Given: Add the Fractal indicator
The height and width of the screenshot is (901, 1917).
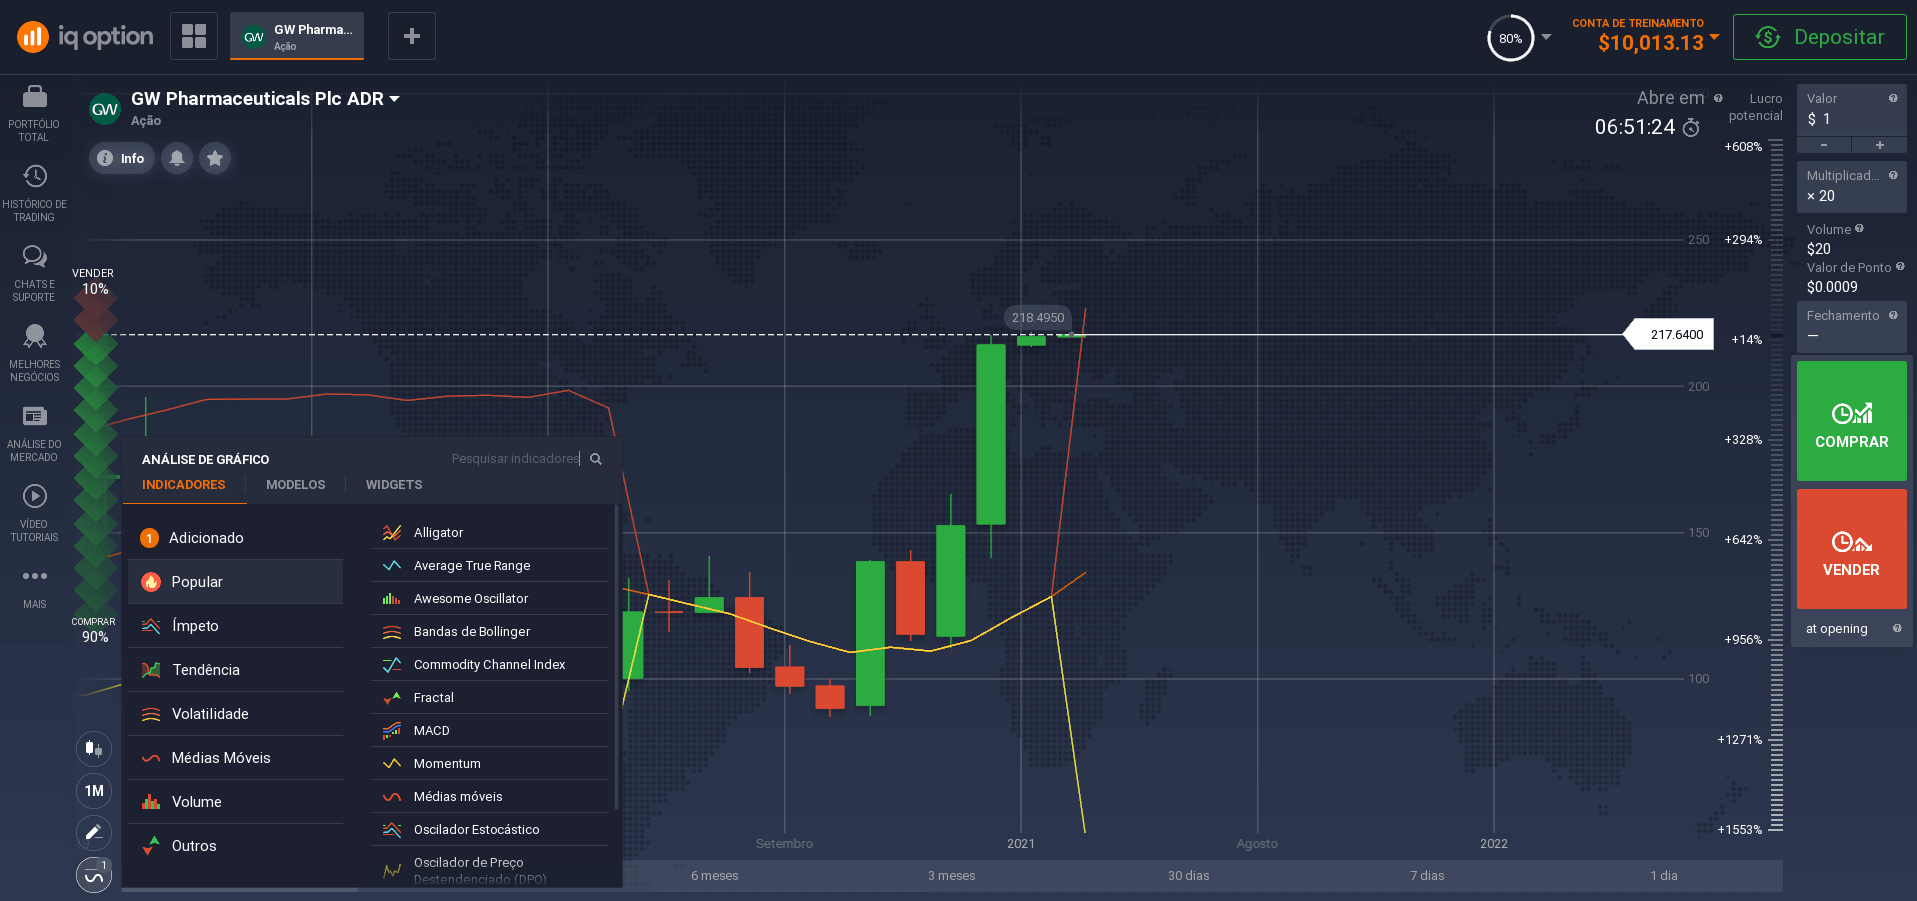Looking at the screenshot, I should (x=490, y=698).
